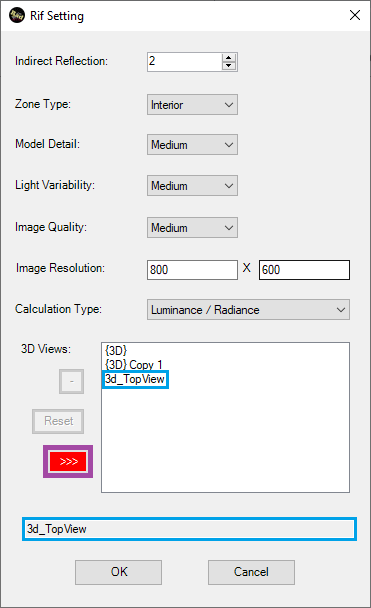This screenshot has height=608, width=371.
Task: Expand the Image Quality dropdown
Action: point(192,228)
